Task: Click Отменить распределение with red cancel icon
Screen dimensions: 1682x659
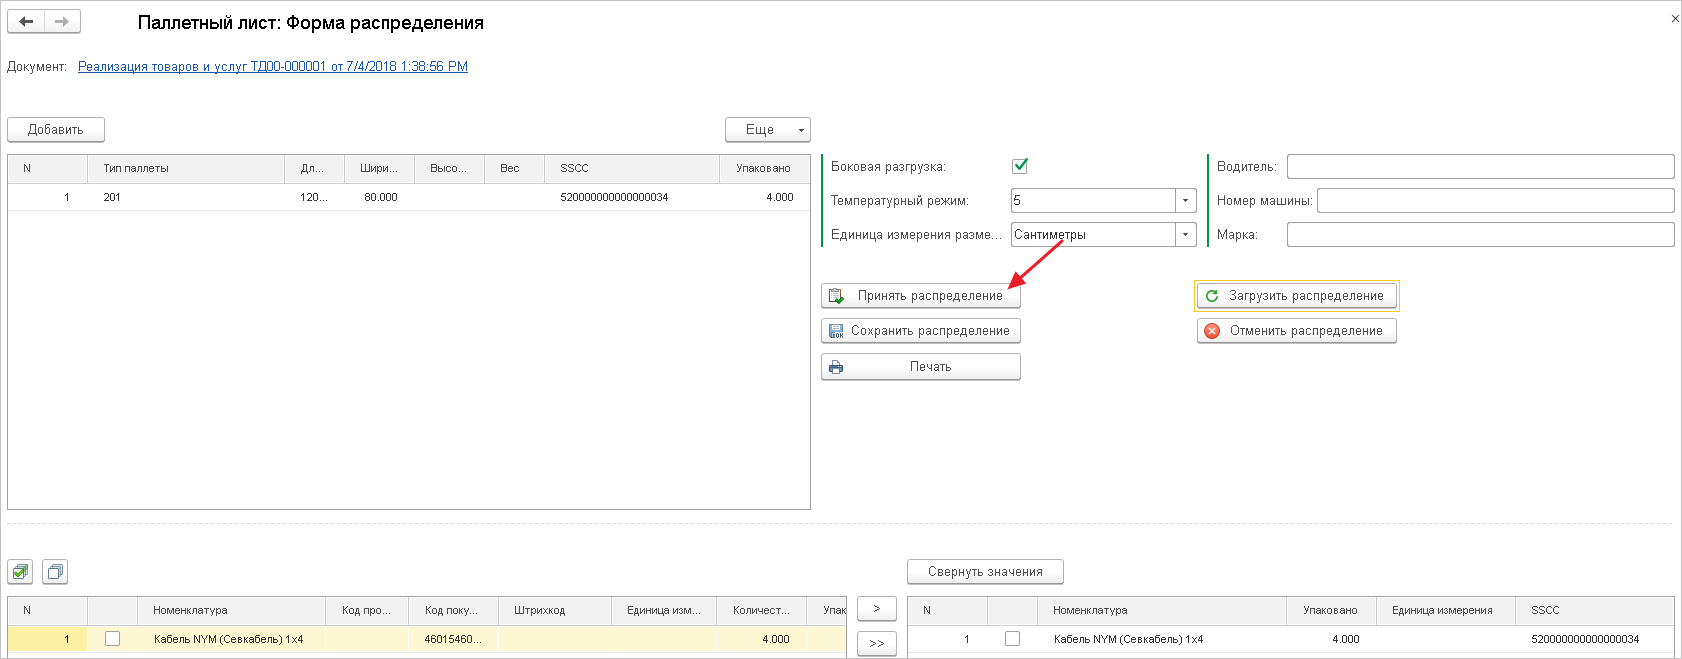Action: tap(1296, 331)
